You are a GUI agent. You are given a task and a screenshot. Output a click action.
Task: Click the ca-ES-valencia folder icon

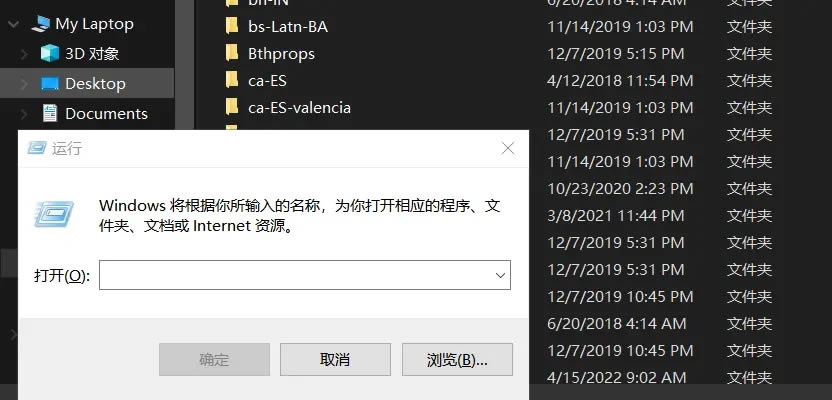[x=232, y=107]
